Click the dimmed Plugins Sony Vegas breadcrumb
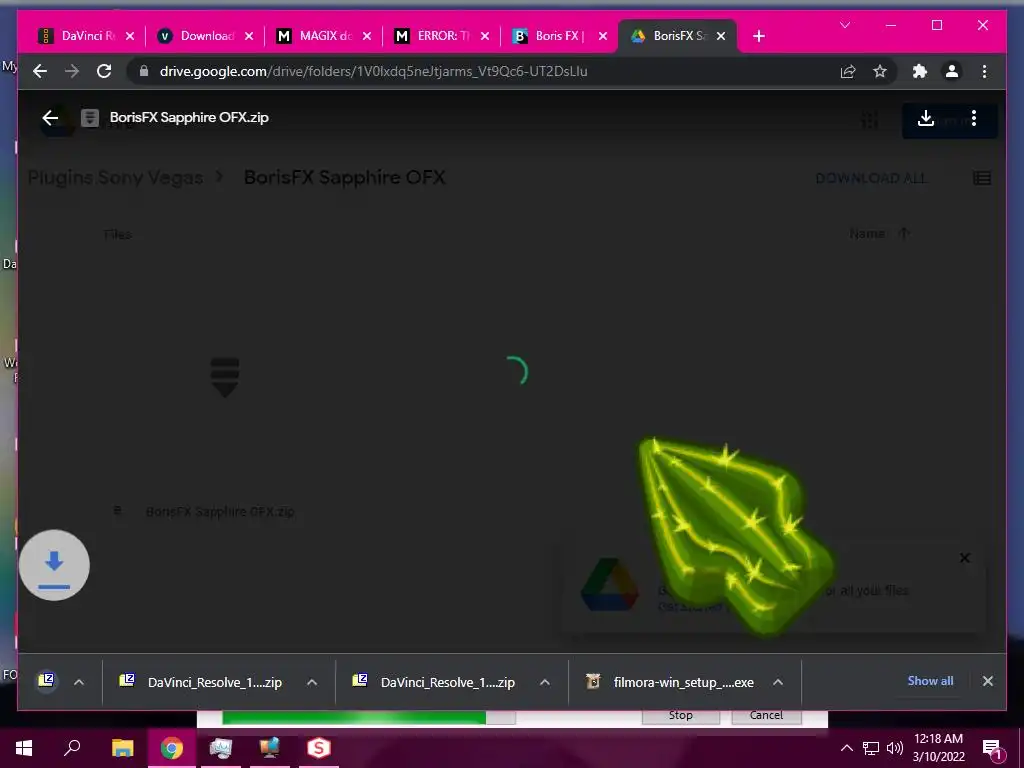The height and width of the screenshot is (768, 1024). click(x=116, y=178)
